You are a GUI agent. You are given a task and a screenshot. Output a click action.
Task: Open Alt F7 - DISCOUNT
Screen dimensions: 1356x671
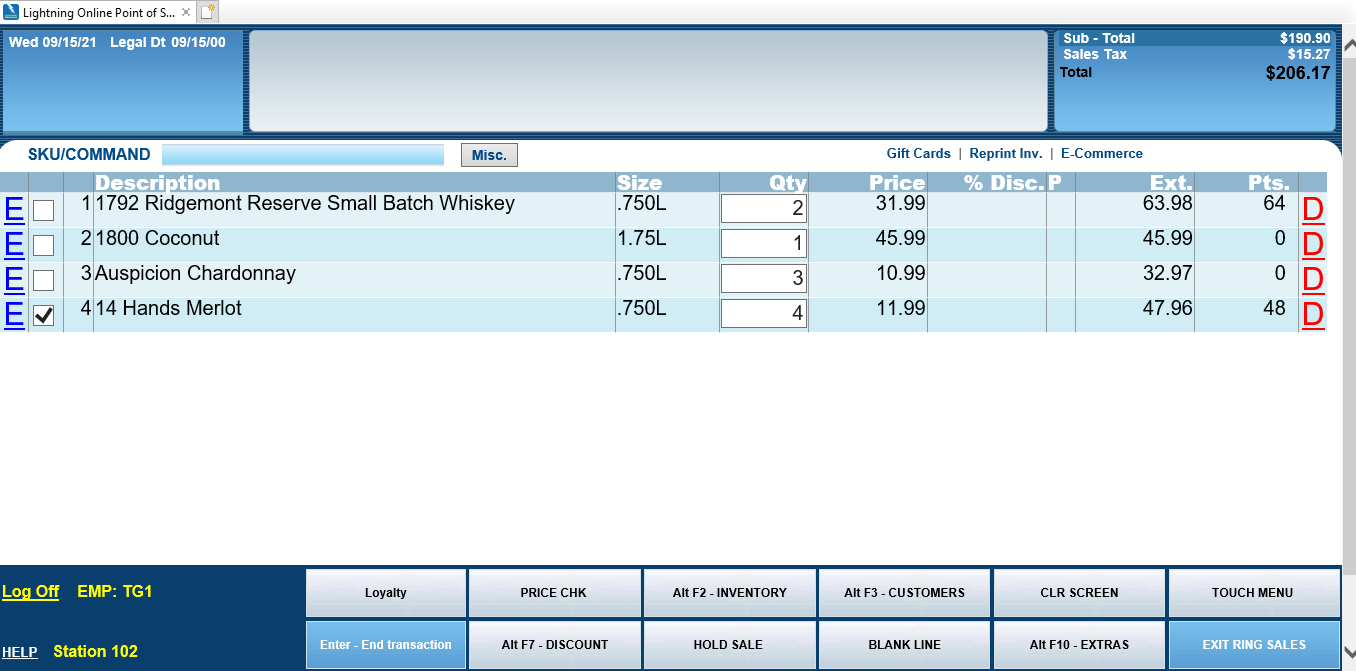(x=554, y=645)
